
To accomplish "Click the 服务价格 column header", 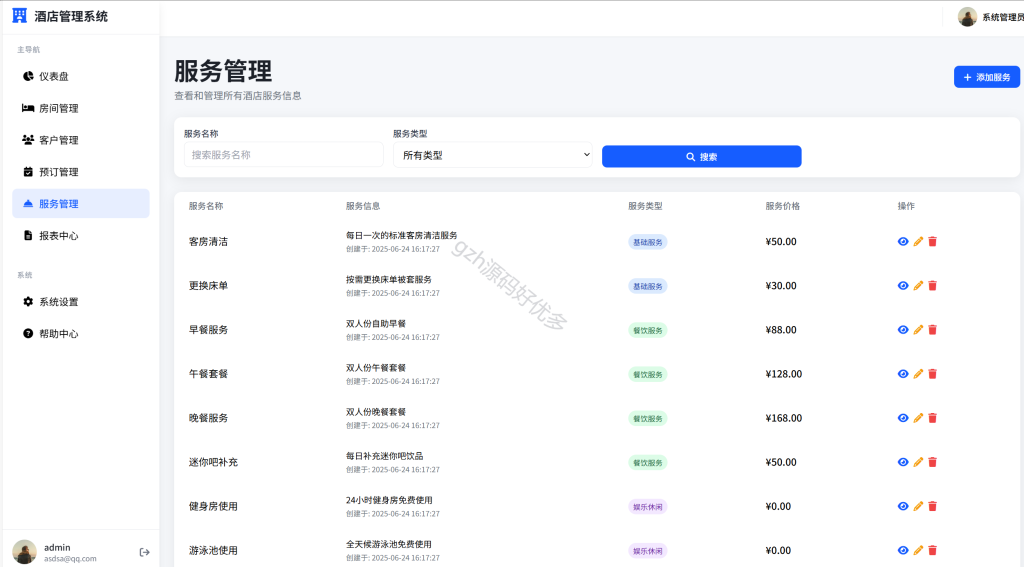I will pyautogui.click(x=782, y=206).
